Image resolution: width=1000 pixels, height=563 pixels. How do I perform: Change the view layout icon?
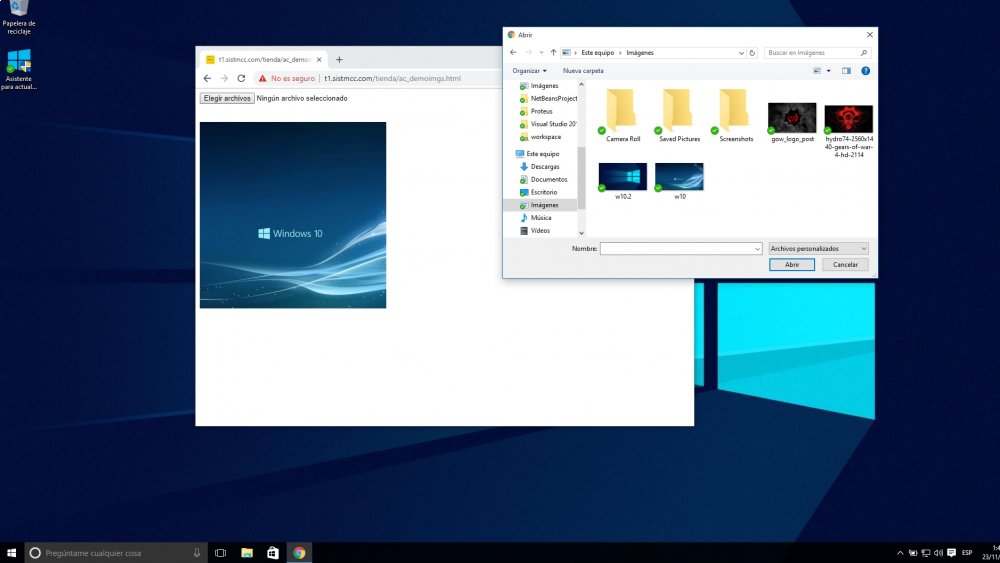[x=817, y=71]
